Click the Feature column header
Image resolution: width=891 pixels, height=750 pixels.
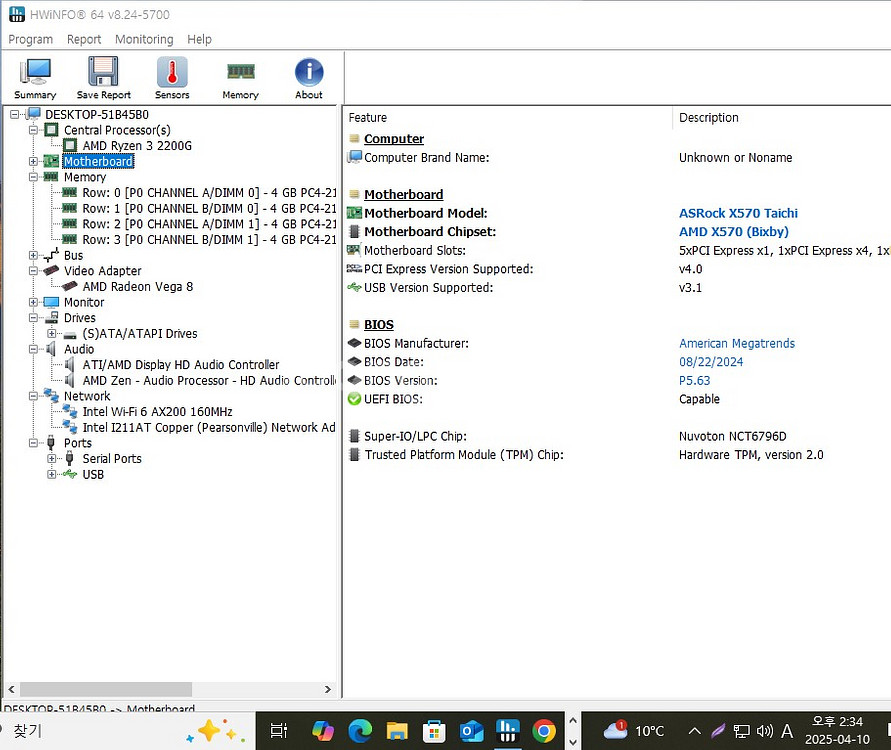click(x=508, y=118)
